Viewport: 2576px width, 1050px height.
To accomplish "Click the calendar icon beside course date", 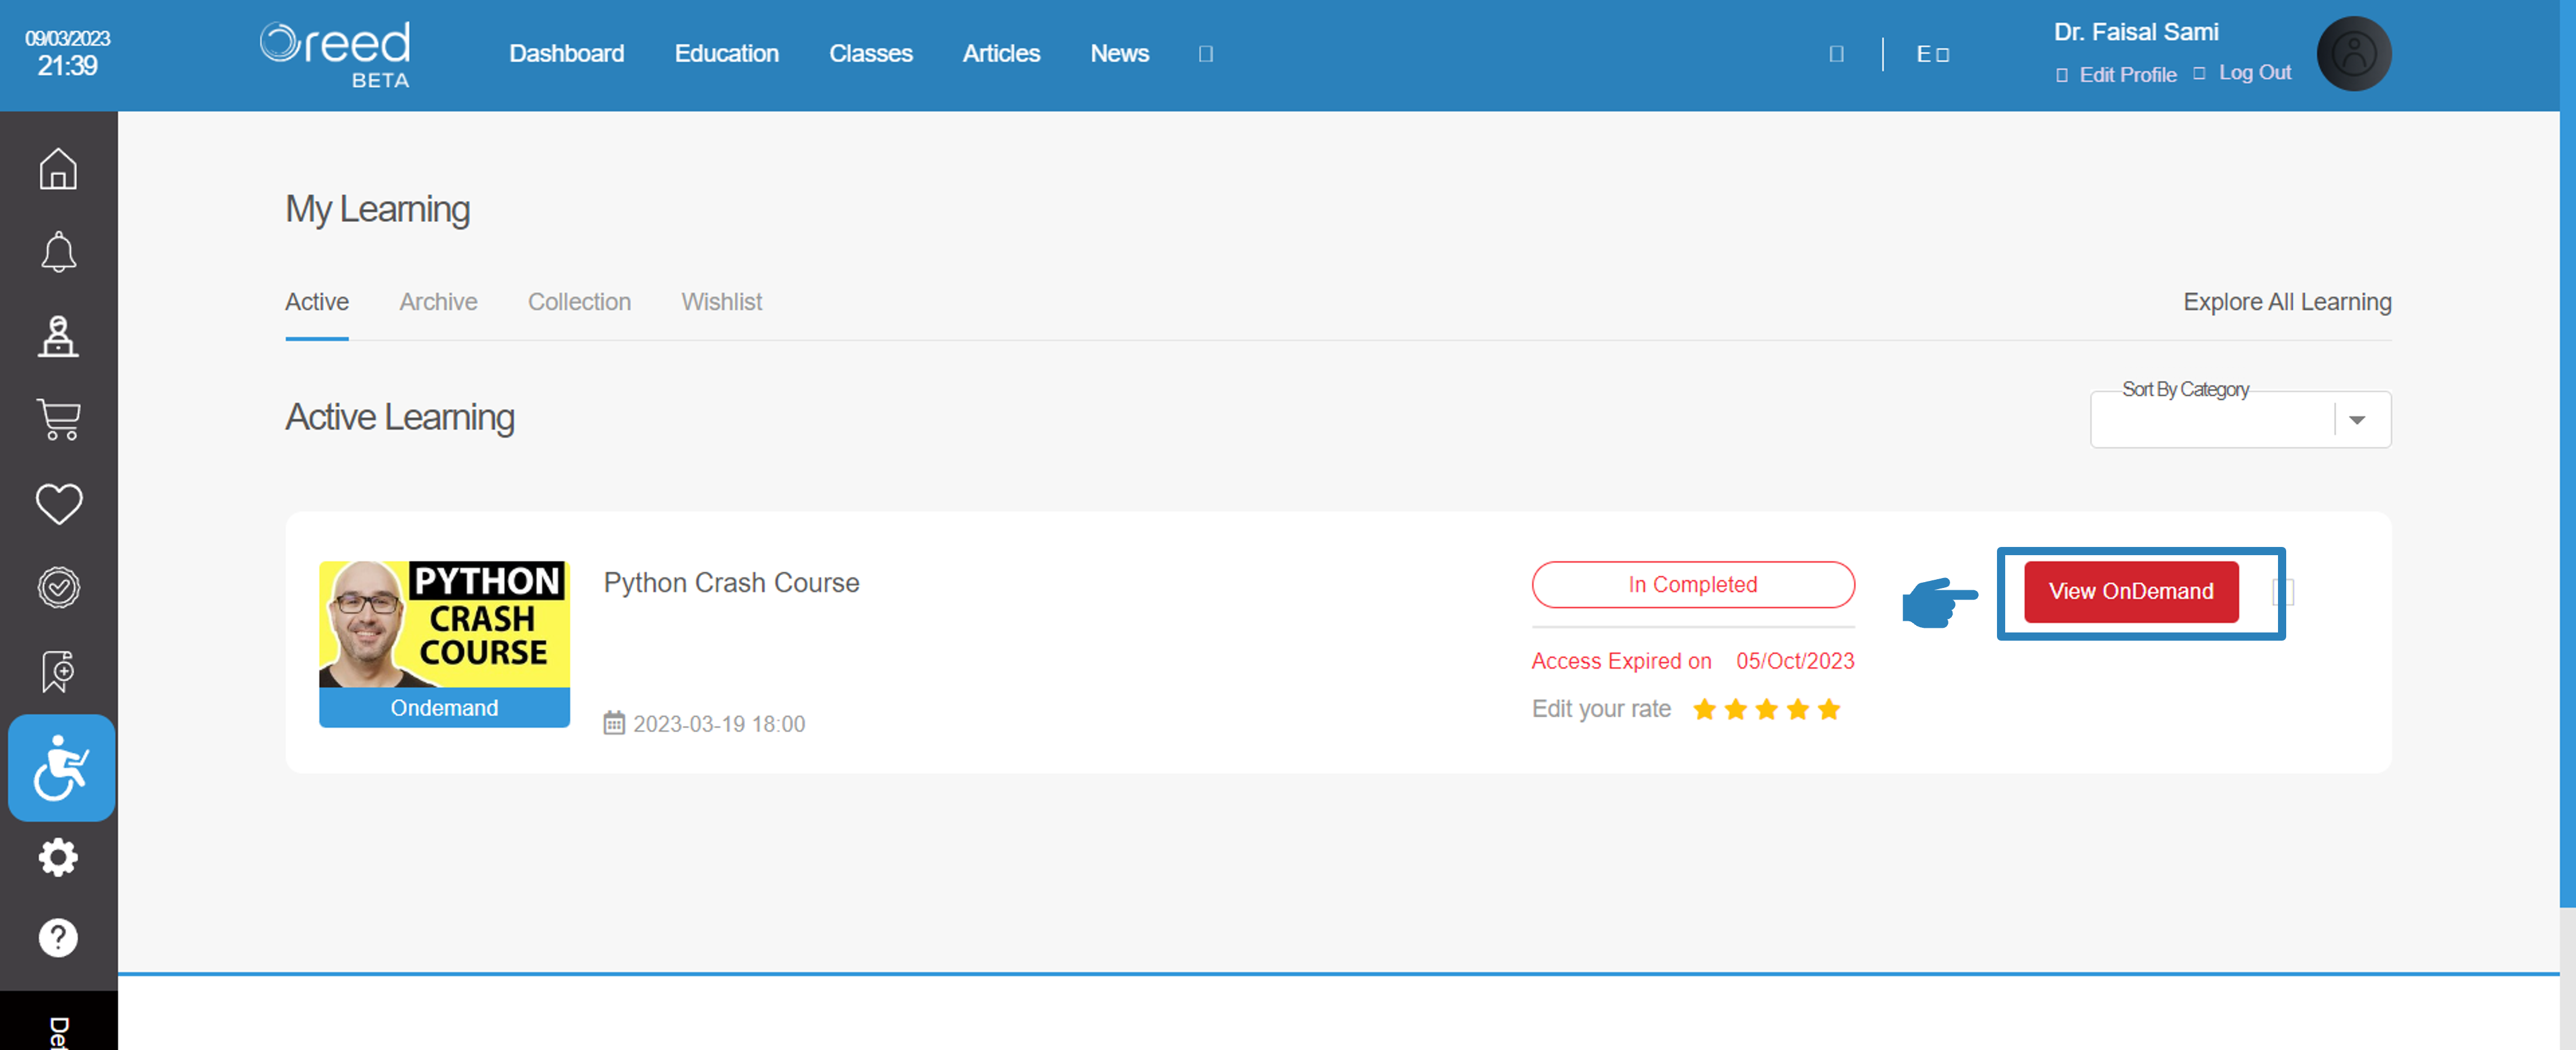I will (x=614, y=723).
